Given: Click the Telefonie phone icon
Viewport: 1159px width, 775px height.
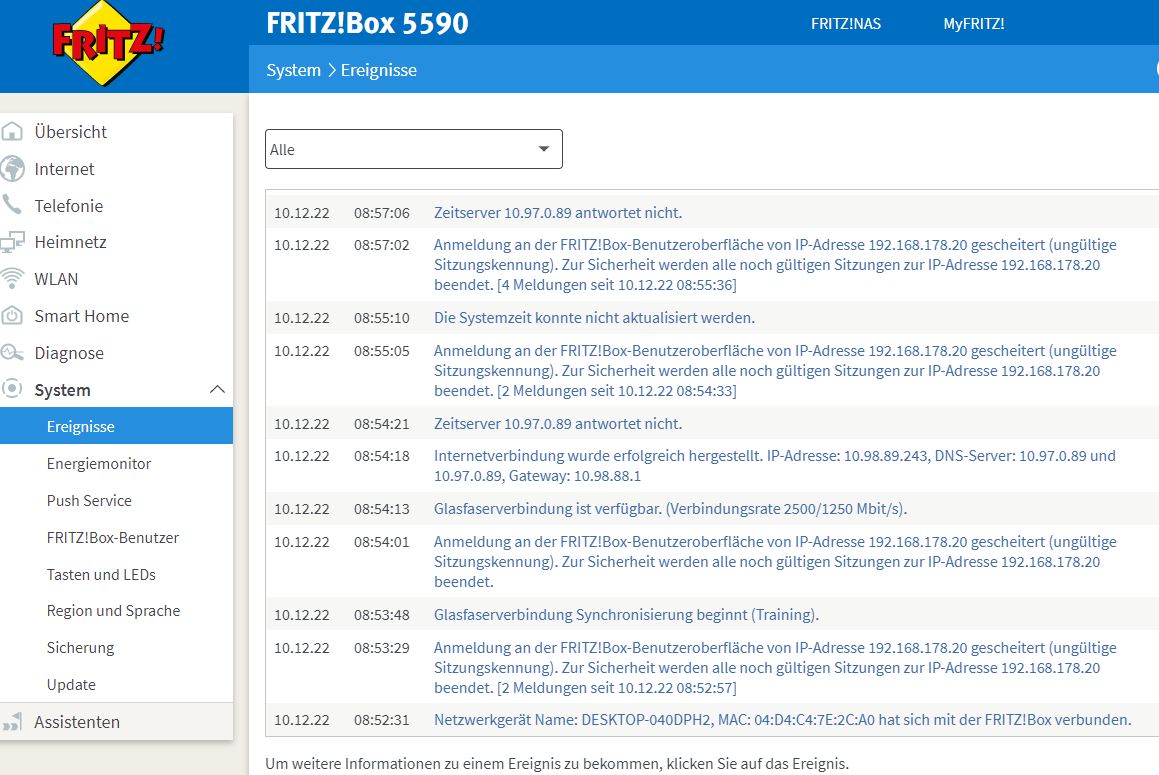Looking at the screenshot, I should (12, 205).
